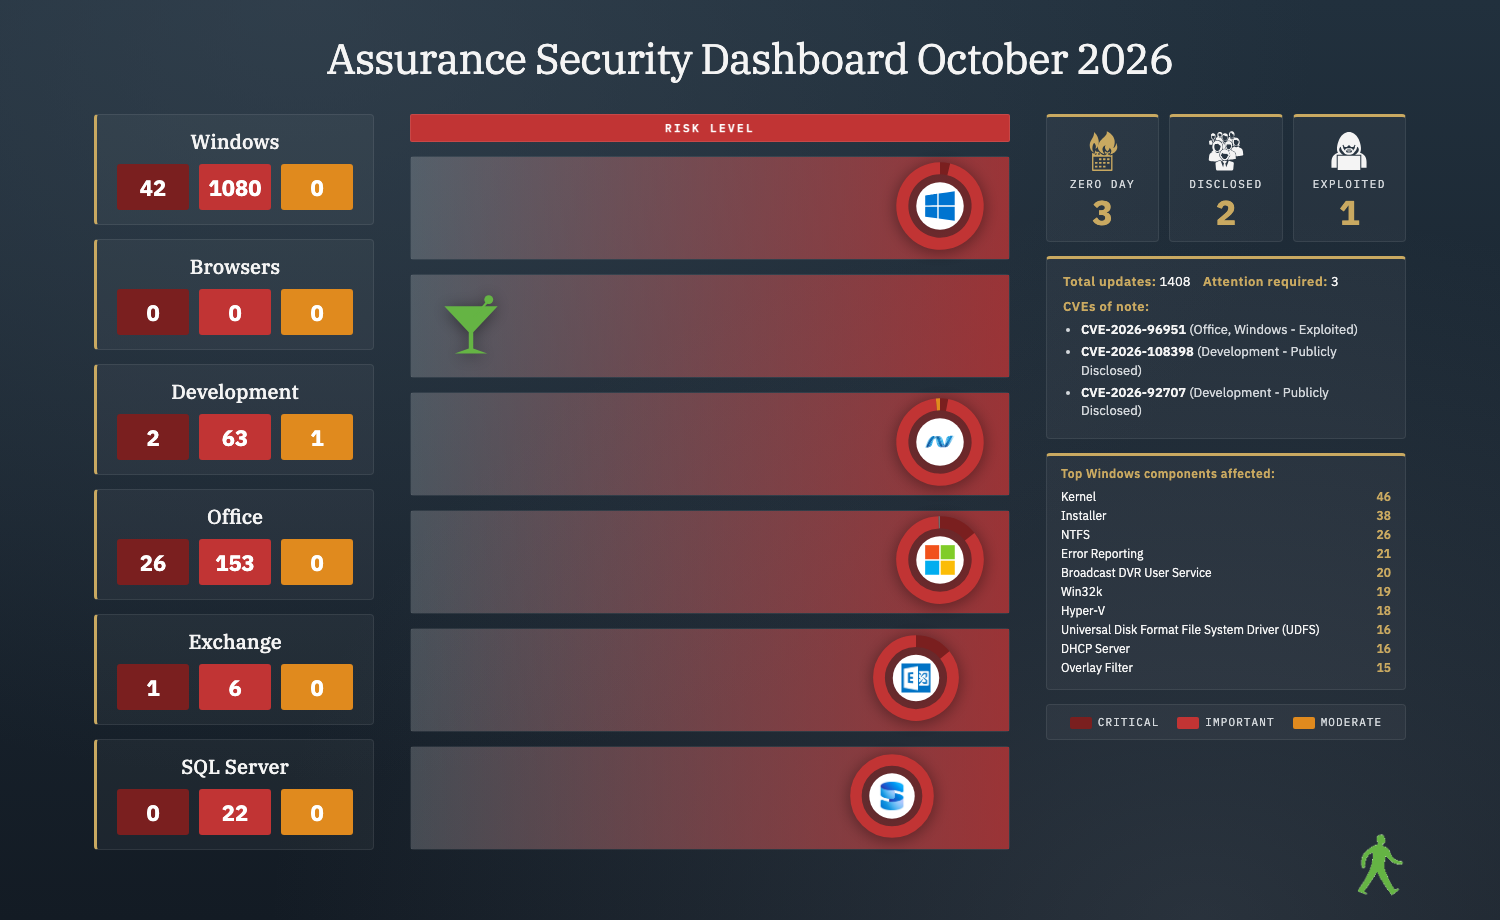Click the Windows category heading
Viewport: 1500px width, 920px height.
235,142
